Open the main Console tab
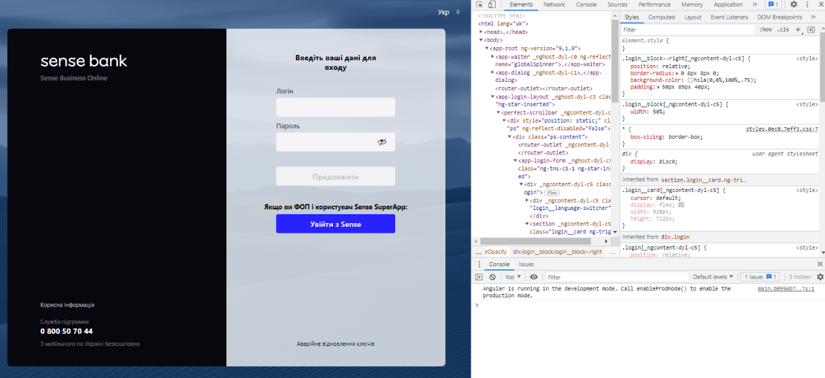Viewport: 825px width, 378px height. click(x=586, y=4)
